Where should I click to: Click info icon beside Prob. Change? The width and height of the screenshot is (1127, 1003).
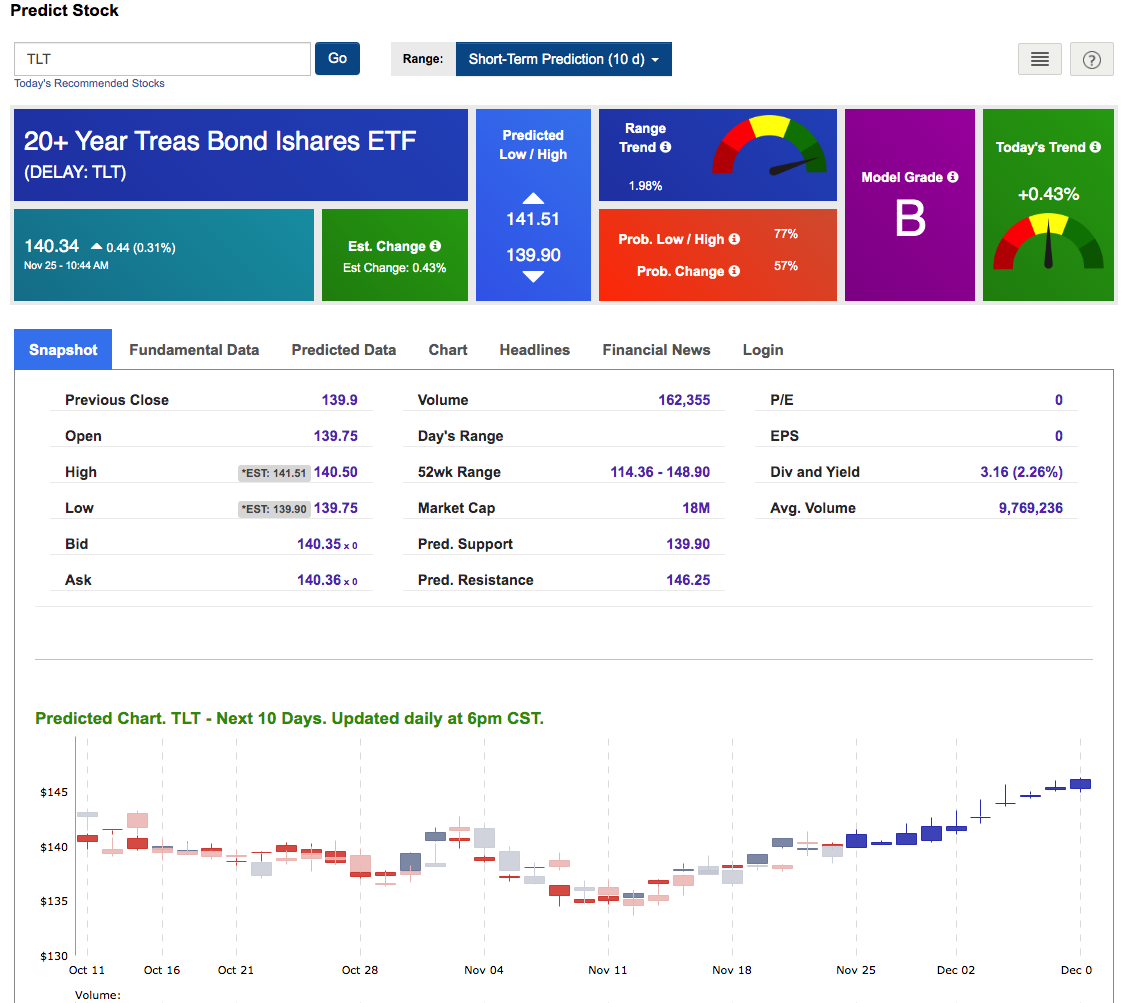[x=734, y=271]
